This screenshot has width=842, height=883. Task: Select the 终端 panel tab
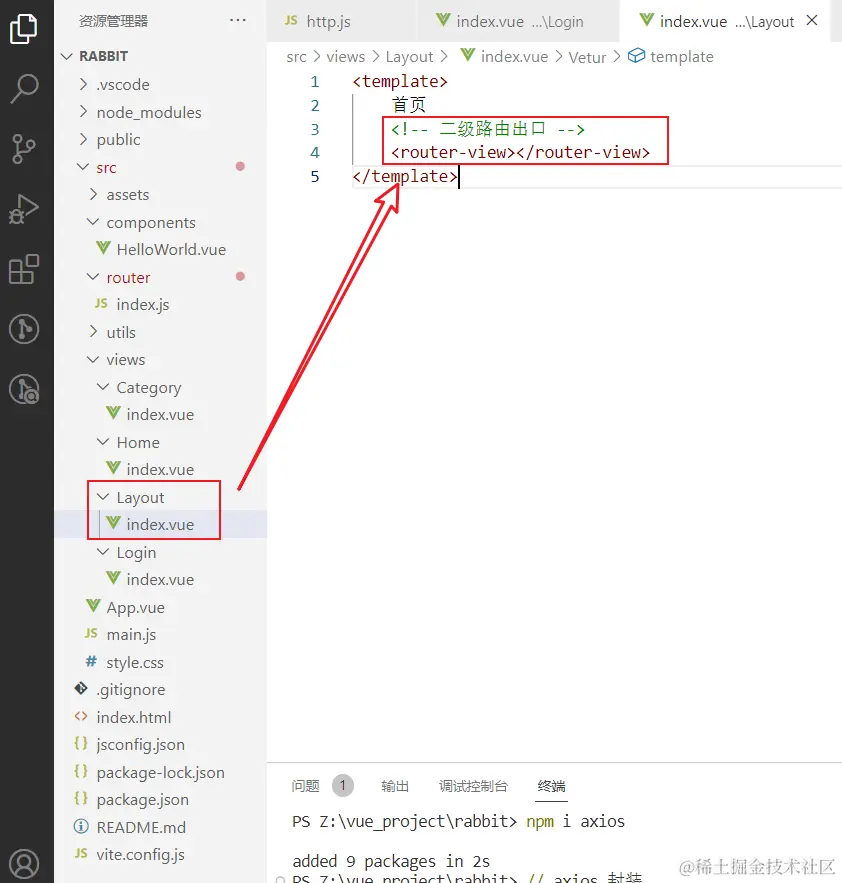click(x=551, y=786)
